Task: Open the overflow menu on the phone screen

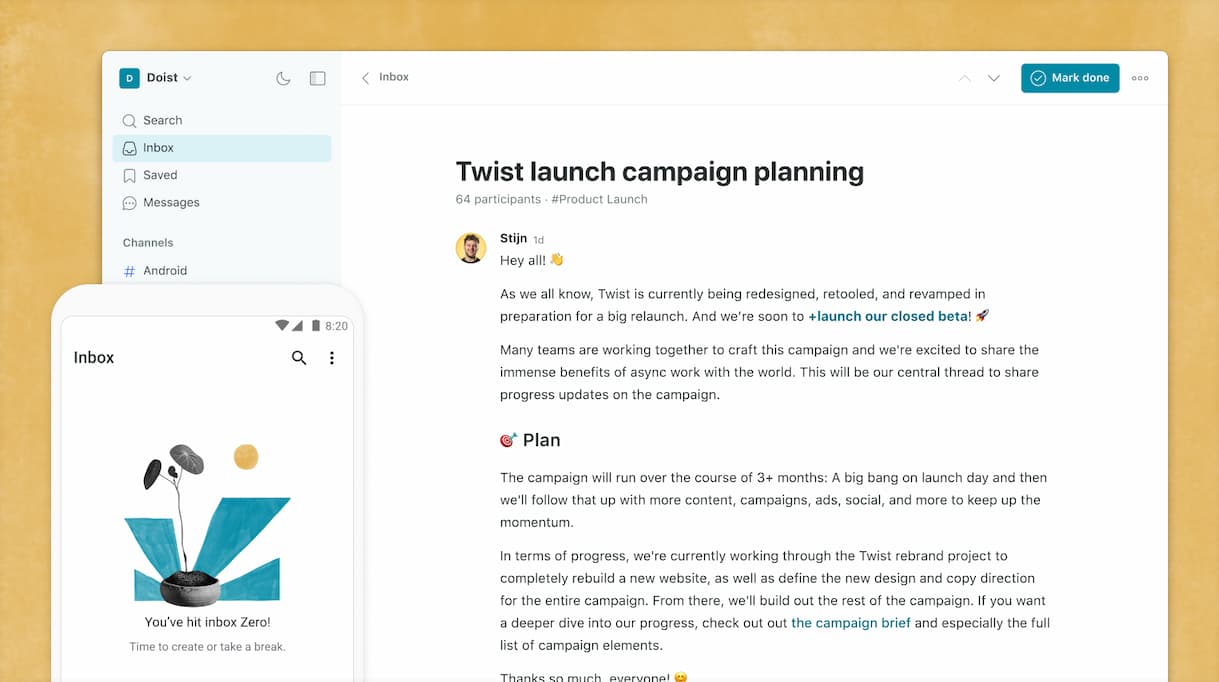Action: click(x=332, y=357)
